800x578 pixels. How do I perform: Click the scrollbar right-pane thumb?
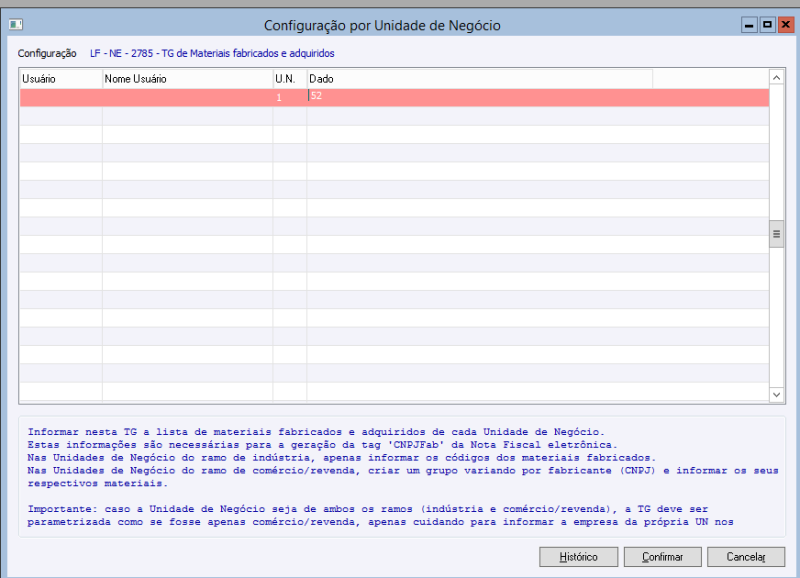pos(776,233)
